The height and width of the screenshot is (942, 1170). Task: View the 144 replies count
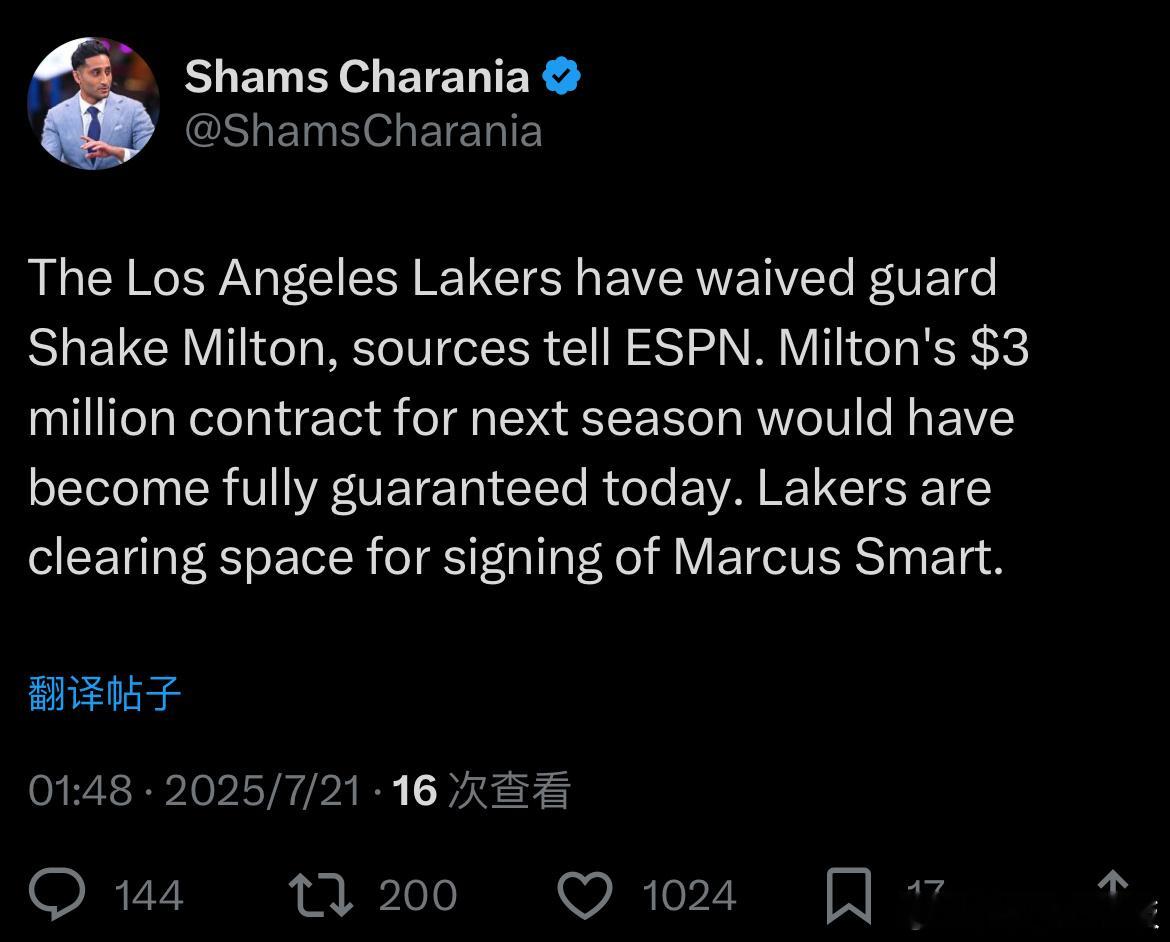[x=148, y=895]
